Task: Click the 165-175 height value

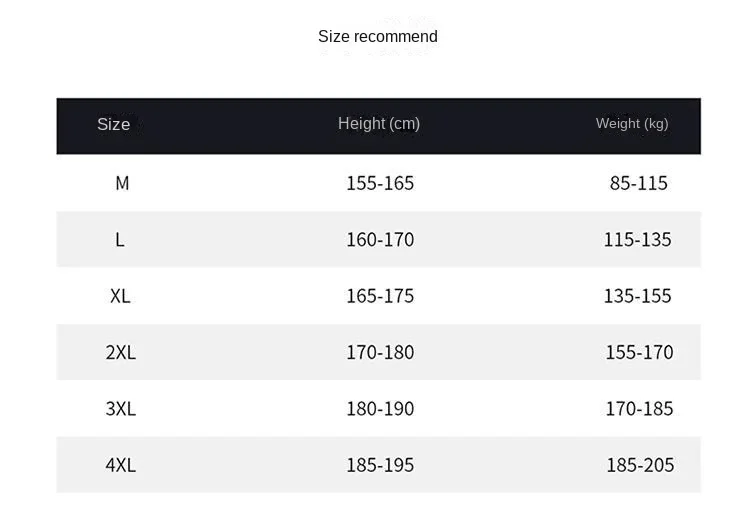Action: tap(380, 296)
